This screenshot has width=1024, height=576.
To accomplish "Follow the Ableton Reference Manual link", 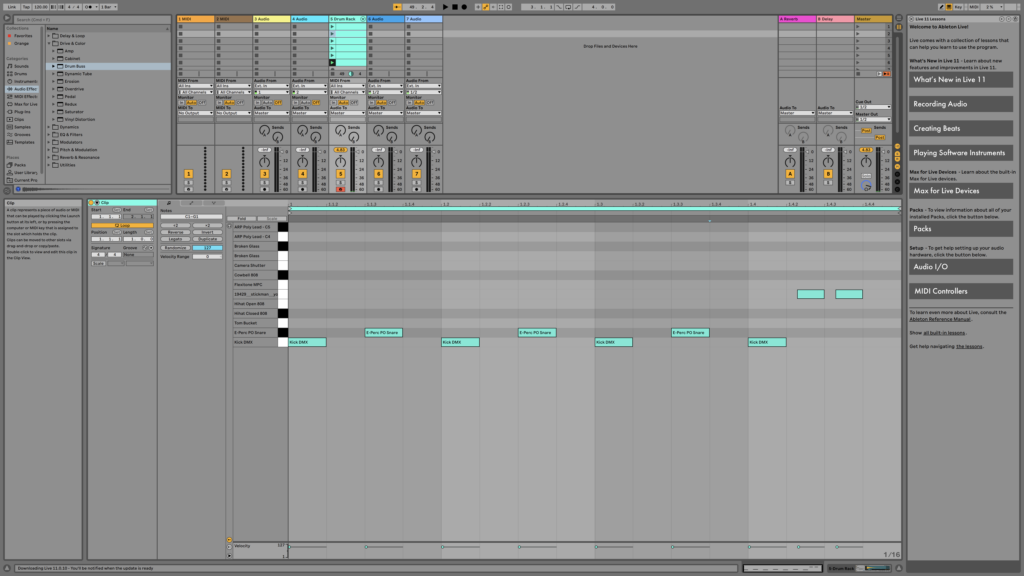I will pos(940,319).
